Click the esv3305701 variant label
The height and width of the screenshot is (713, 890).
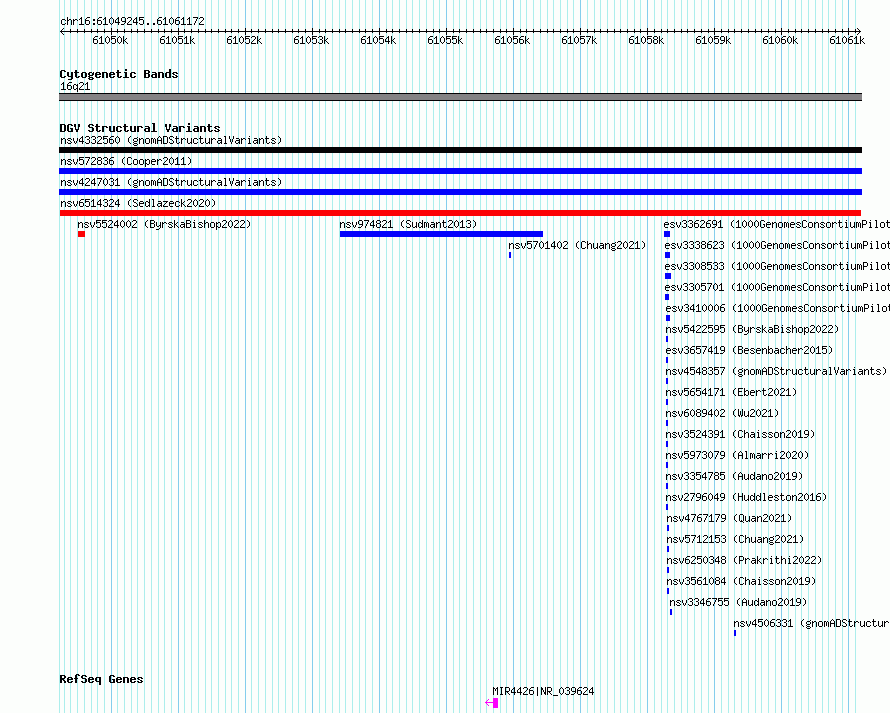[777, 287]
